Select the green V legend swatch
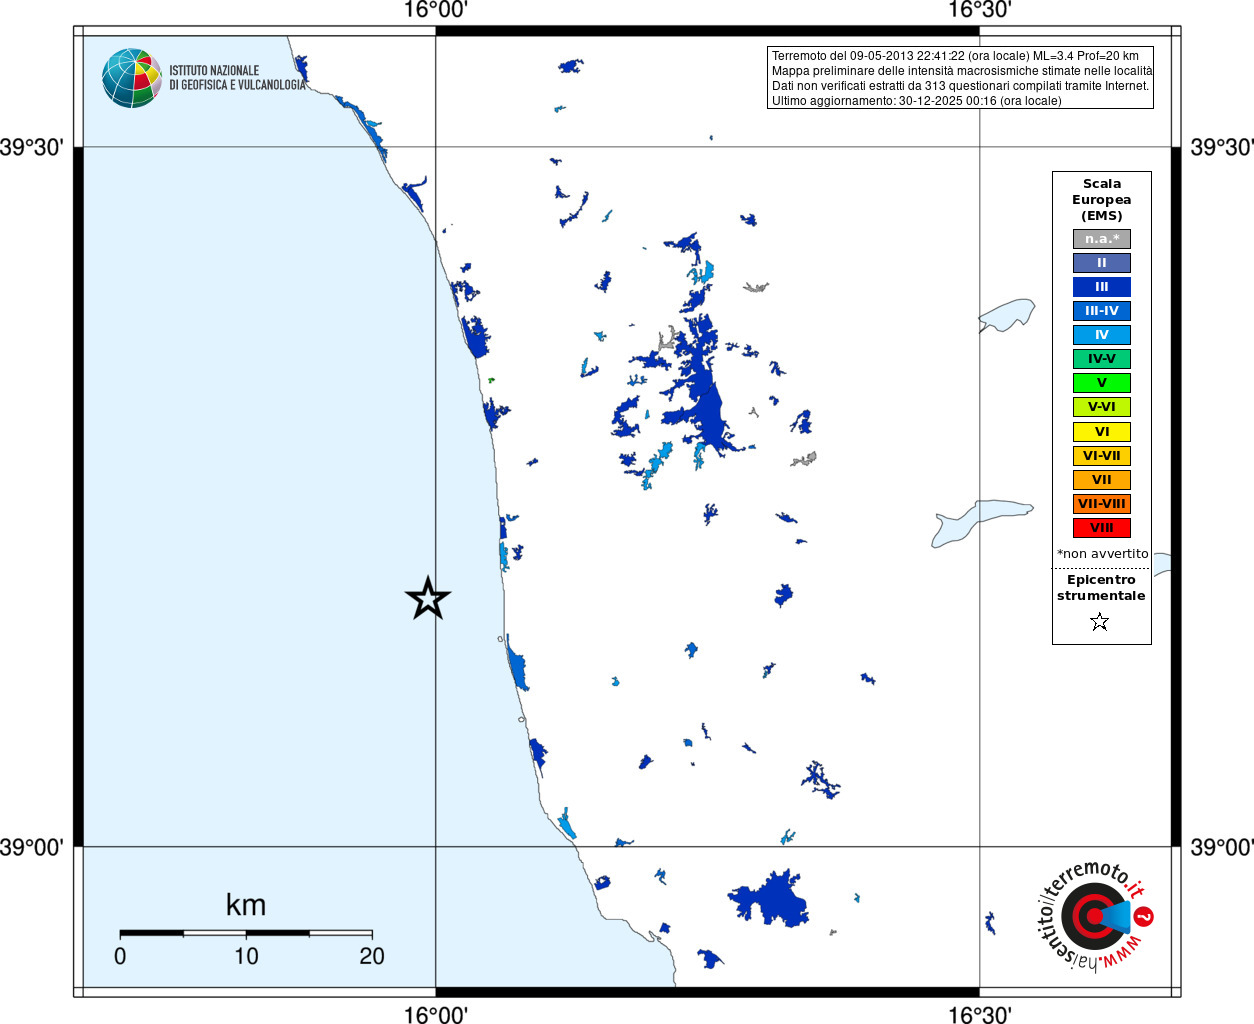The height and width of the screenshot is (1024, 1254). (x=1102, y=383)
